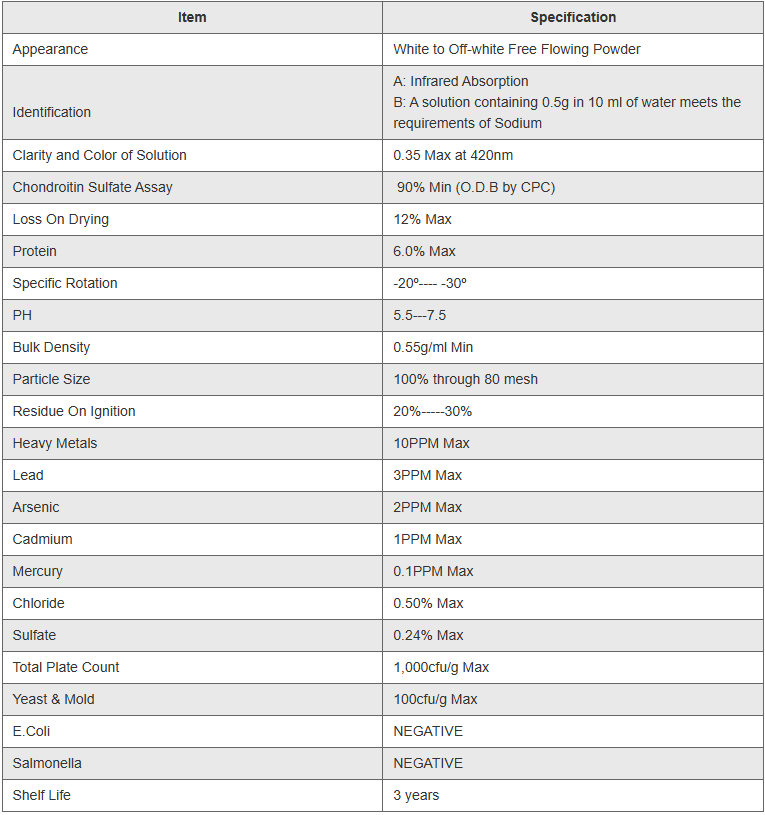Screen dimensions: 765x815
Task: Select the Appearance row label
Action: click(x=50, y=49)
